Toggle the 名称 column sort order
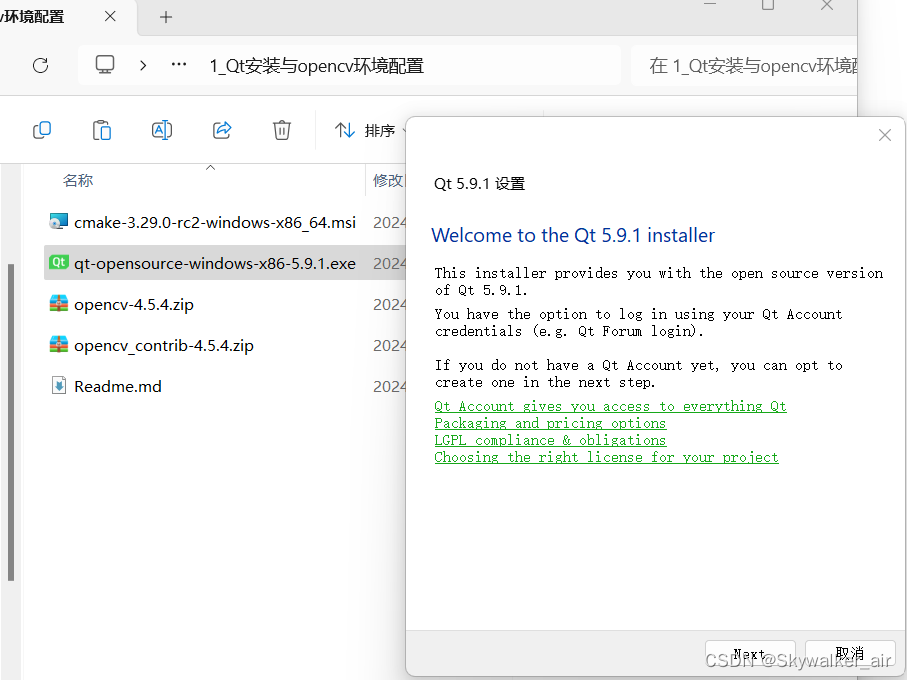The width and height of the screenshot is (907, 680). [78, 181]
